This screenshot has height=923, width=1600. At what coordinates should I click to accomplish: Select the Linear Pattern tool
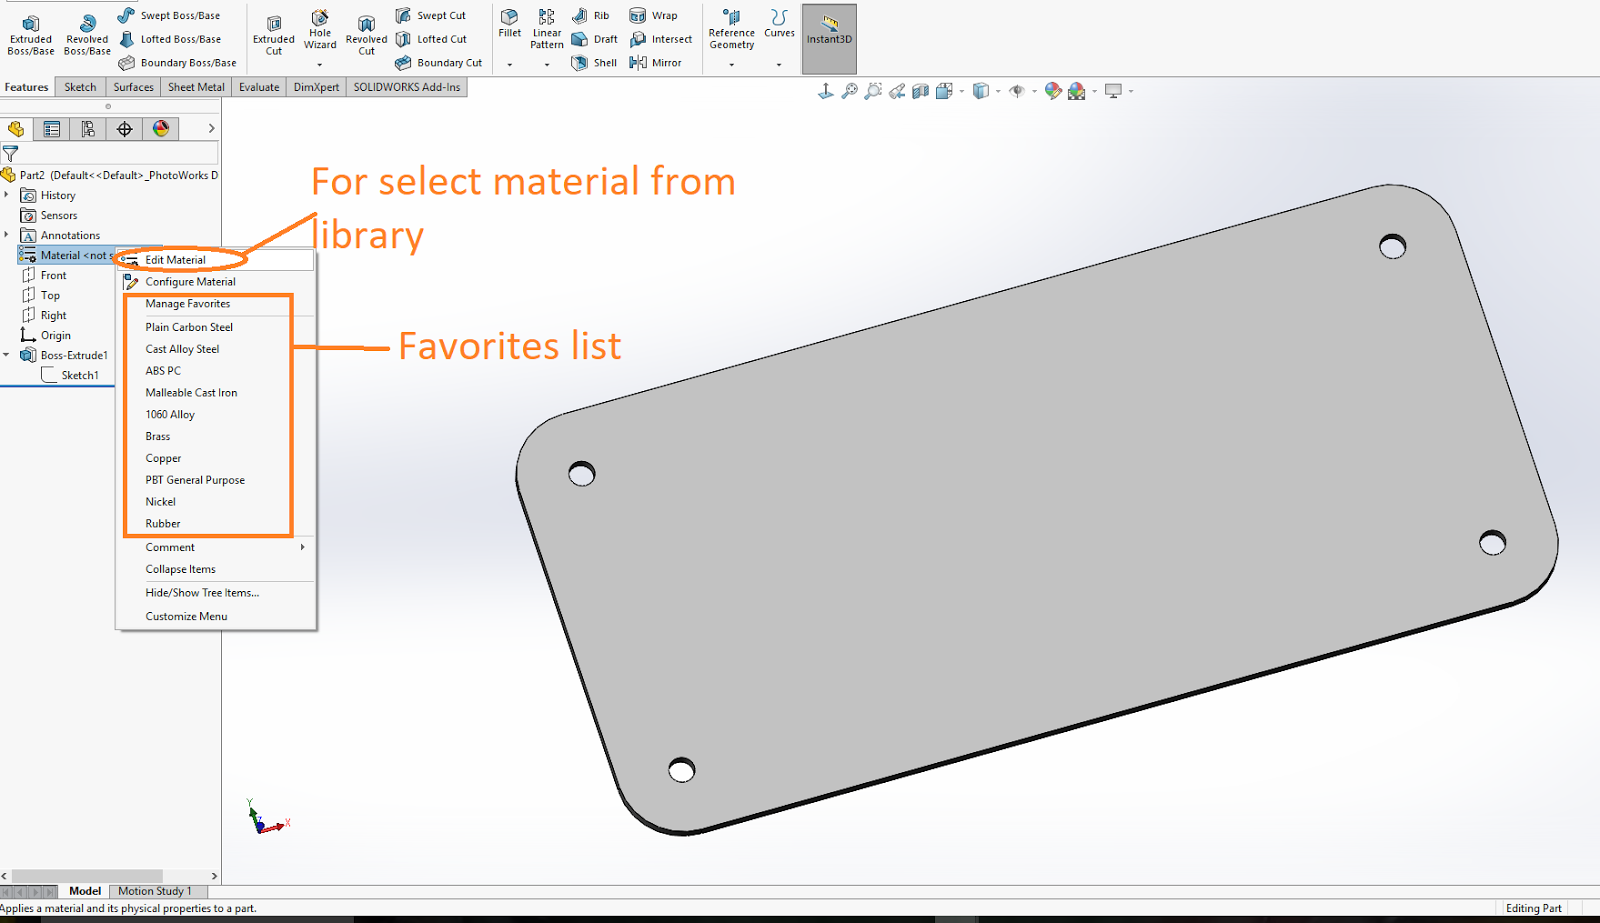(x=546, y=27)
